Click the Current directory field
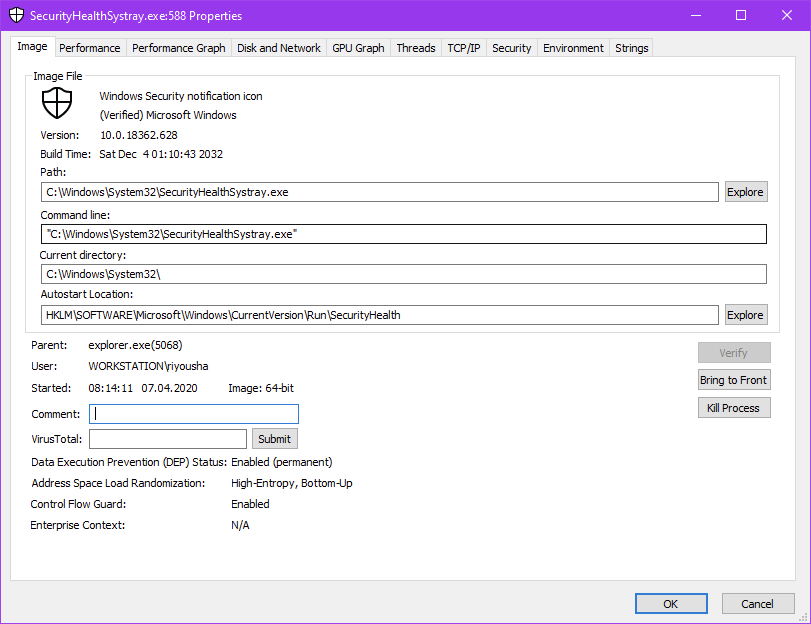The width and height of the screenshot is (811, 624). pos(403,274)
